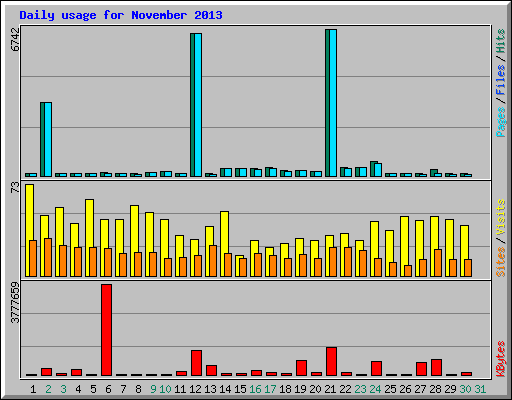This screenshot has width=512, height=400.
Task: Click the day 16 label on the x-axis
Action: pyautogui.click(x=255, y=389)
